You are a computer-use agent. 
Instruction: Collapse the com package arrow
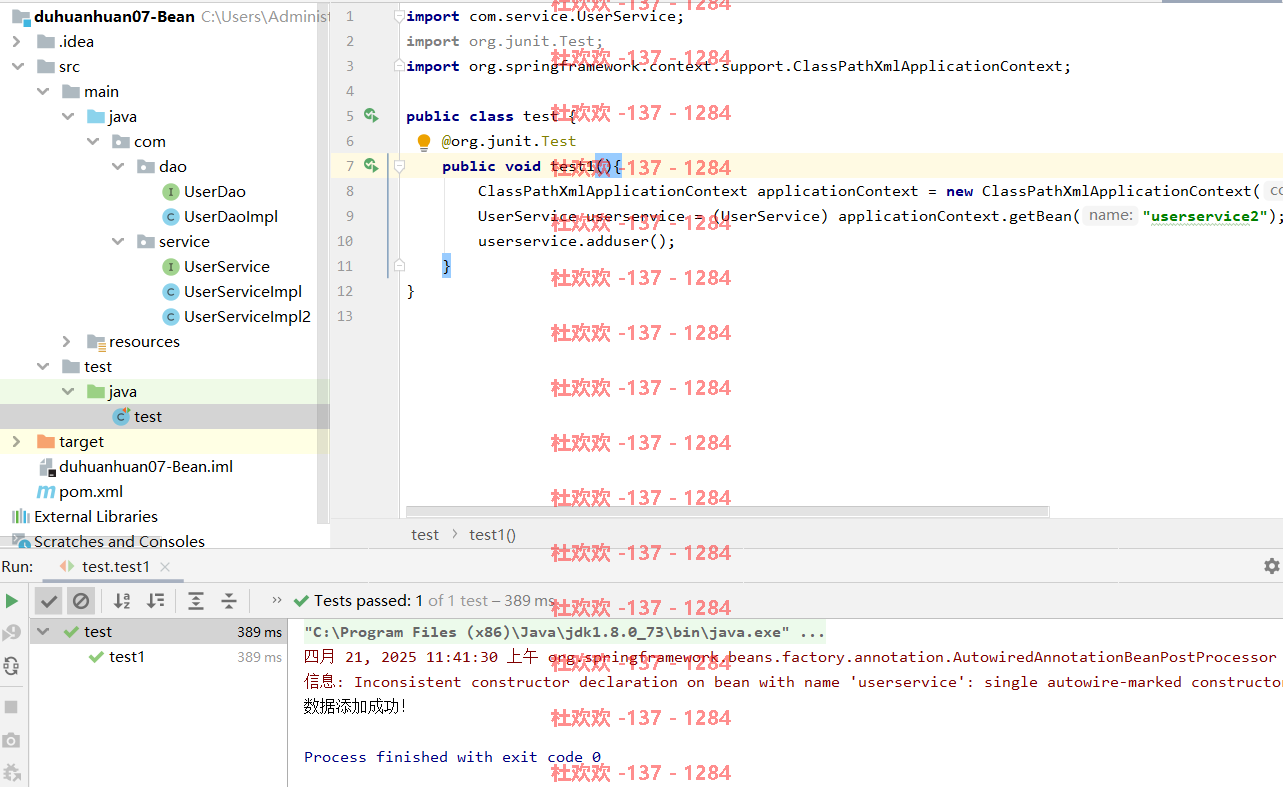pyautogui.click(x=92, y=142)
